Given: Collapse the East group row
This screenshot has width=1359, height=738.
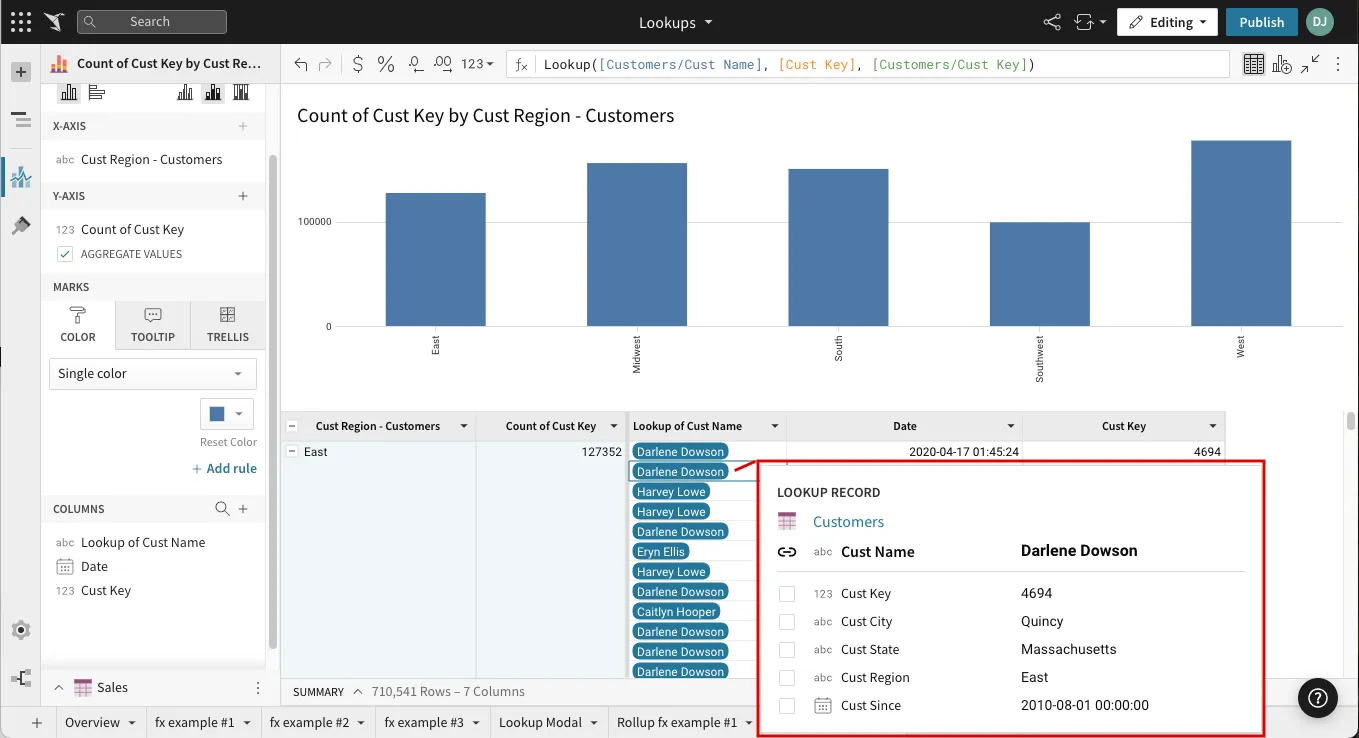Looking at the screenshot, I should (292, 452).
